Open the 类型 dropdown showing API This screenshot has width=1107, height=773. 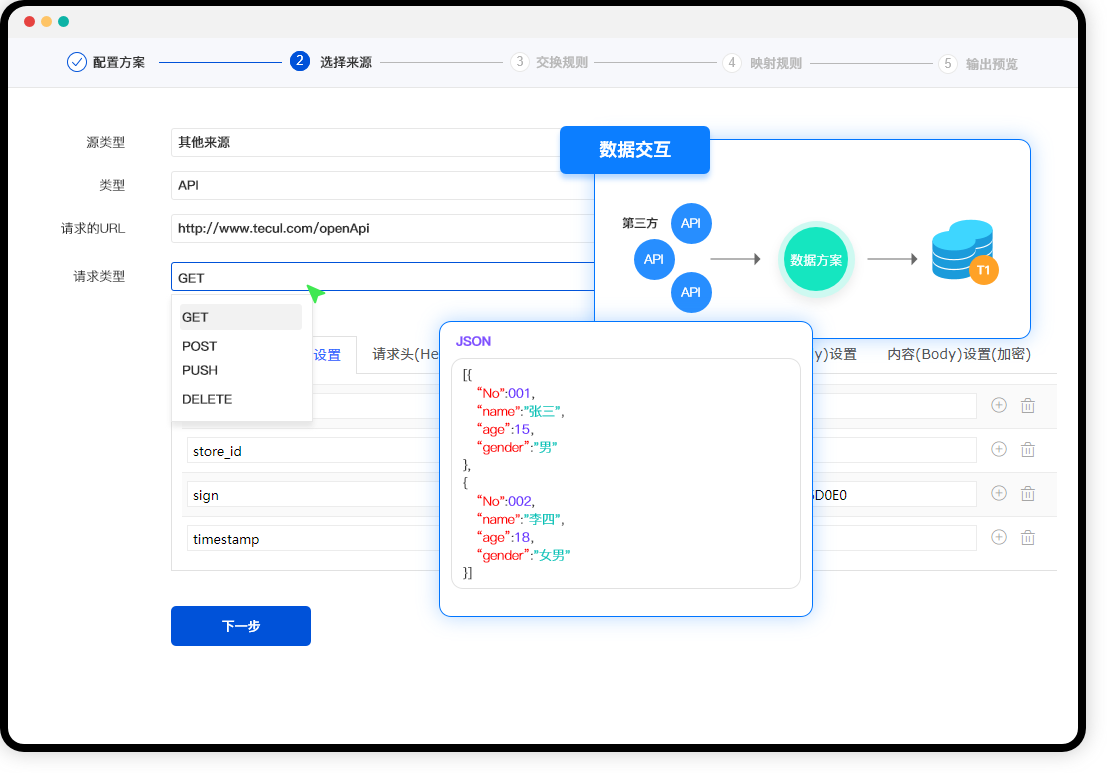tap(383, 185)
